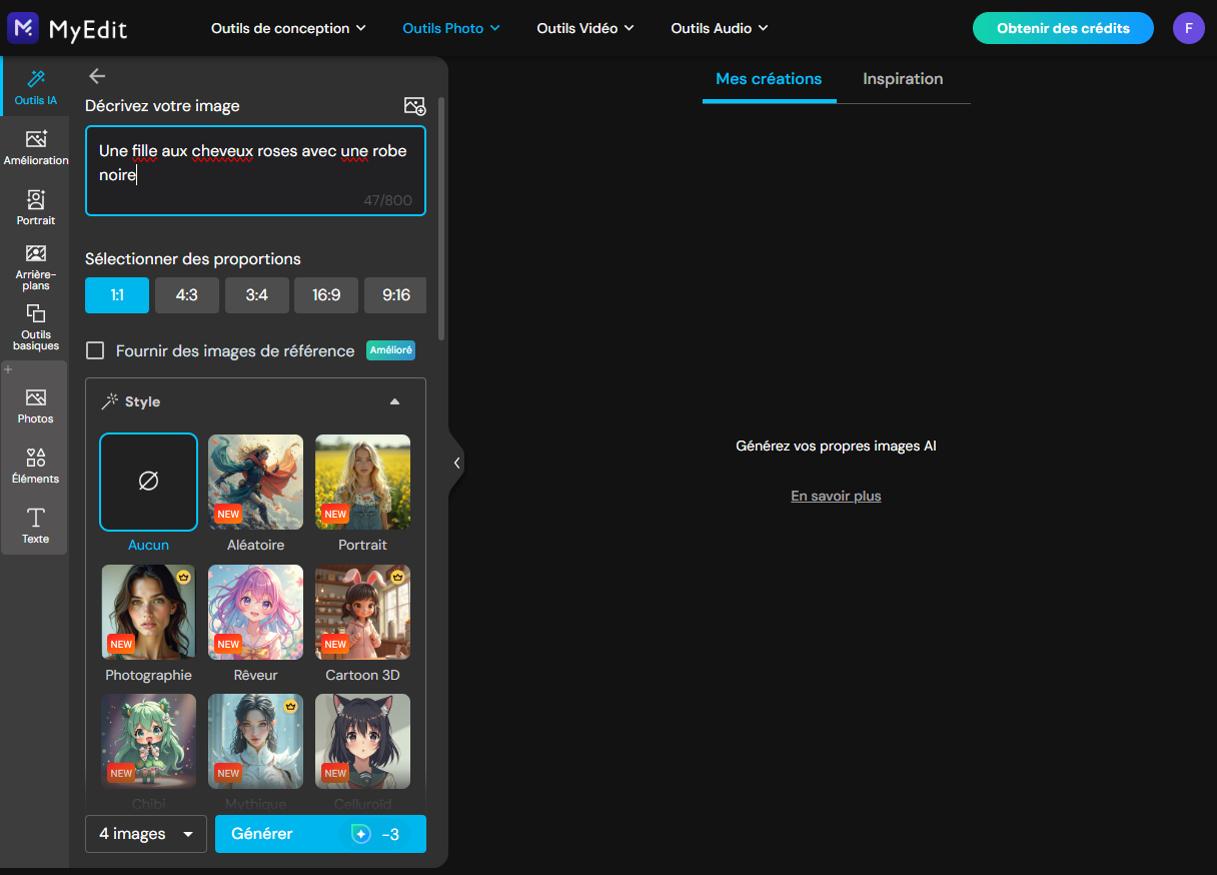Screen dimensions: 1217x875
Task: Open the Éléments panel
Action: [x=35, y=466]
